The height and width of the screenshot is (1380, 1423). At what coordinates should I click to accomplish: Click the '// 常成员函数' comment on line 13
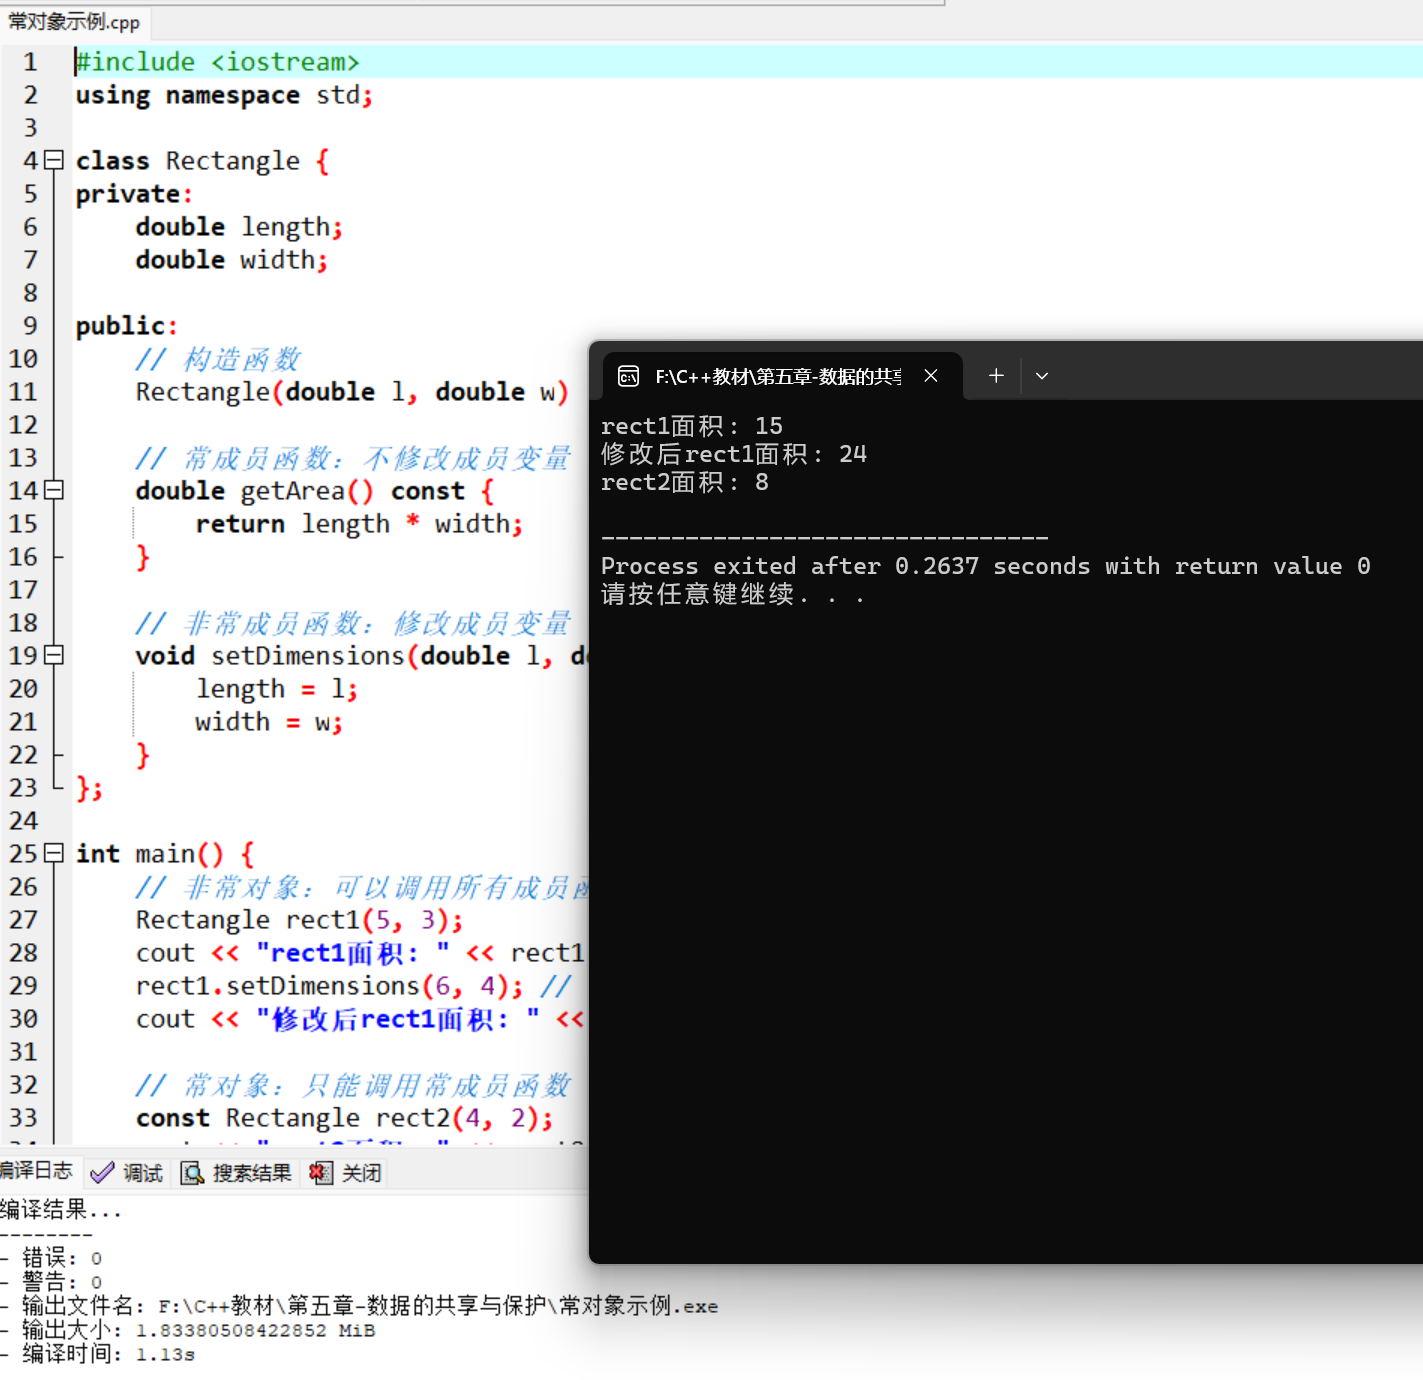coord(353,458)
